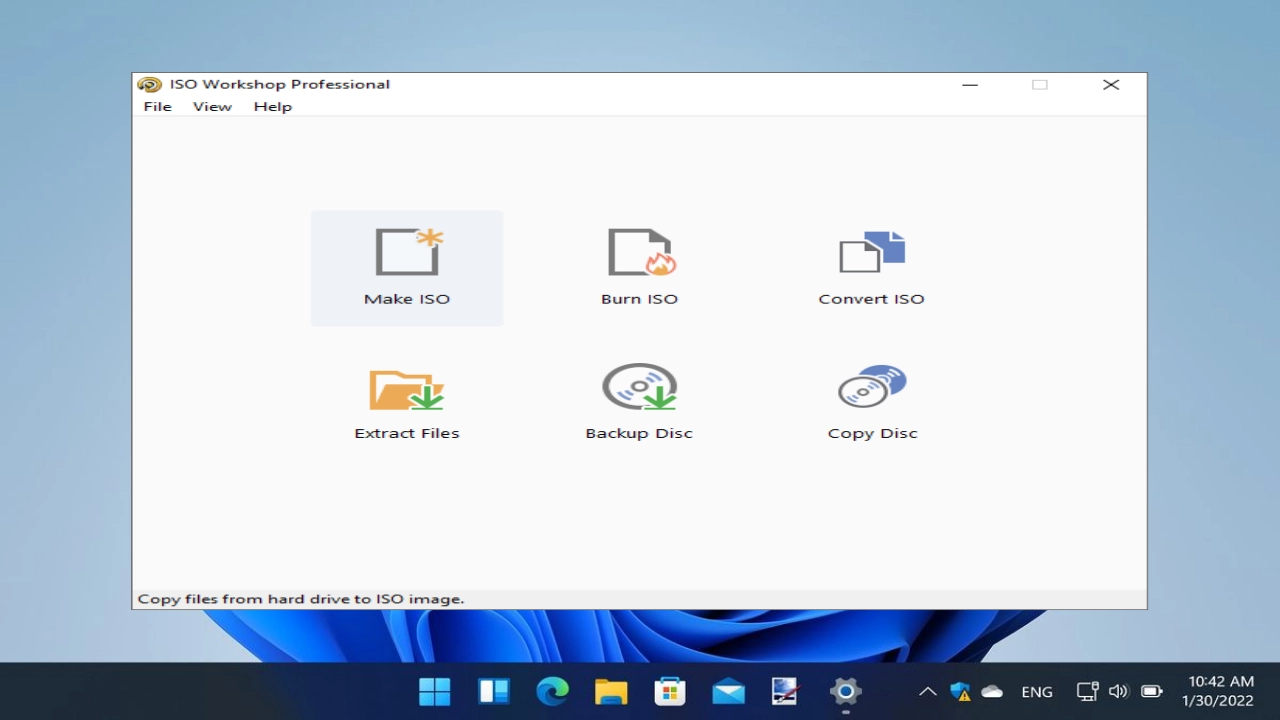1280x720 pixels.
Task: Open File Explorer from the taskbar
Action: click(x=611, y=691)
